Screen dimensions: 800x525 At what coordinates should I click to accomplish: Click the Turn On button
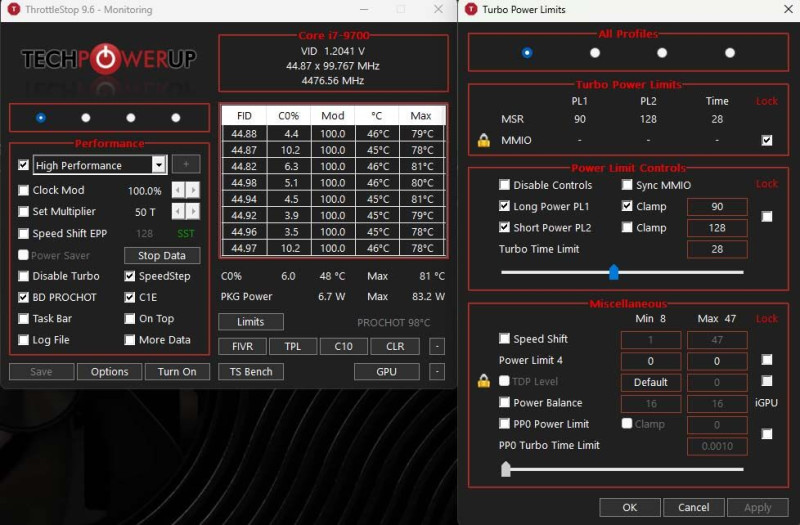tap(177, 371)
